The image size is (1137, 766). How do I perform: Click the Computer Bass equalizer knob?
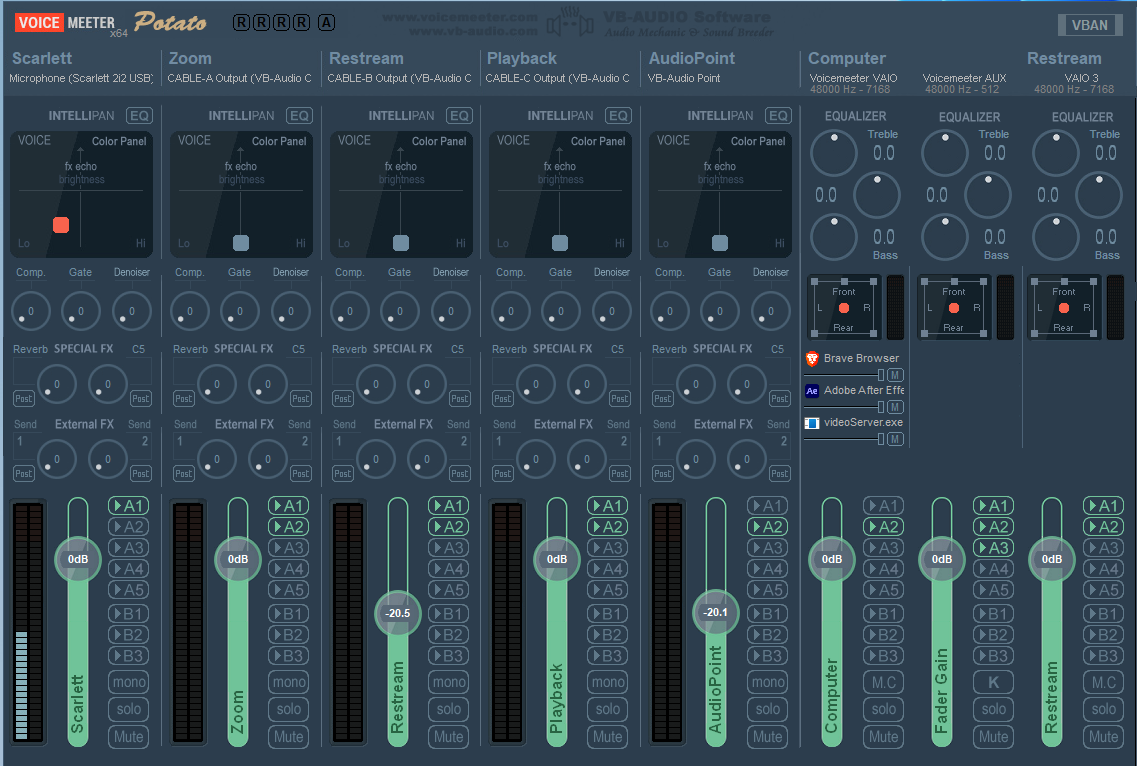pos(834,237)
